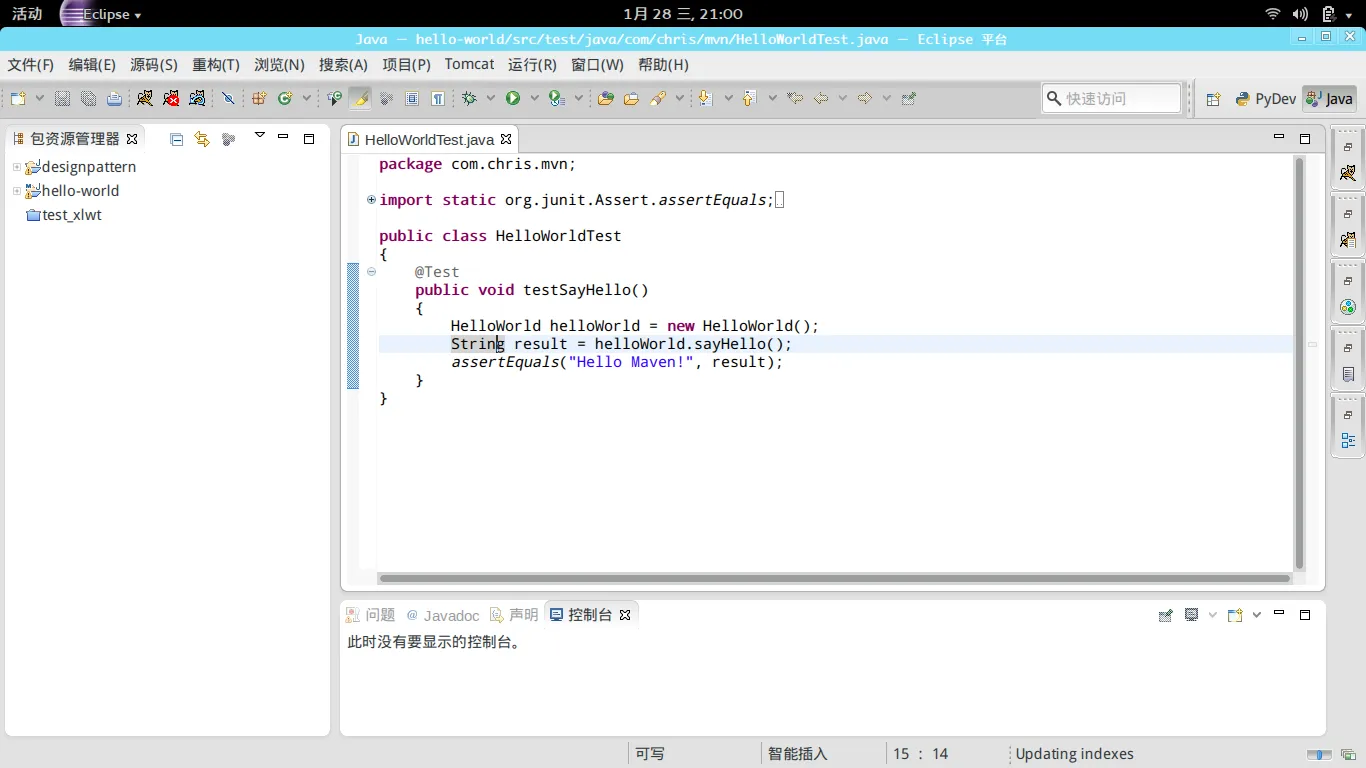Switch to PyDev perspective
The width and height of the screenshot is (1366, 768).
1266,99
